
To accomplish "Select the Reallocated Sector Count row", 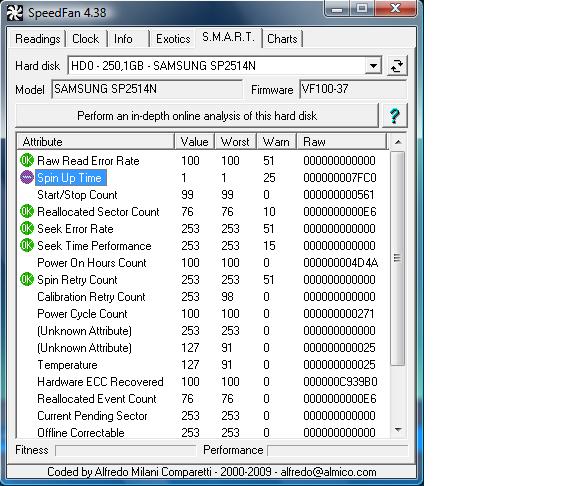I will coord(203,212).
